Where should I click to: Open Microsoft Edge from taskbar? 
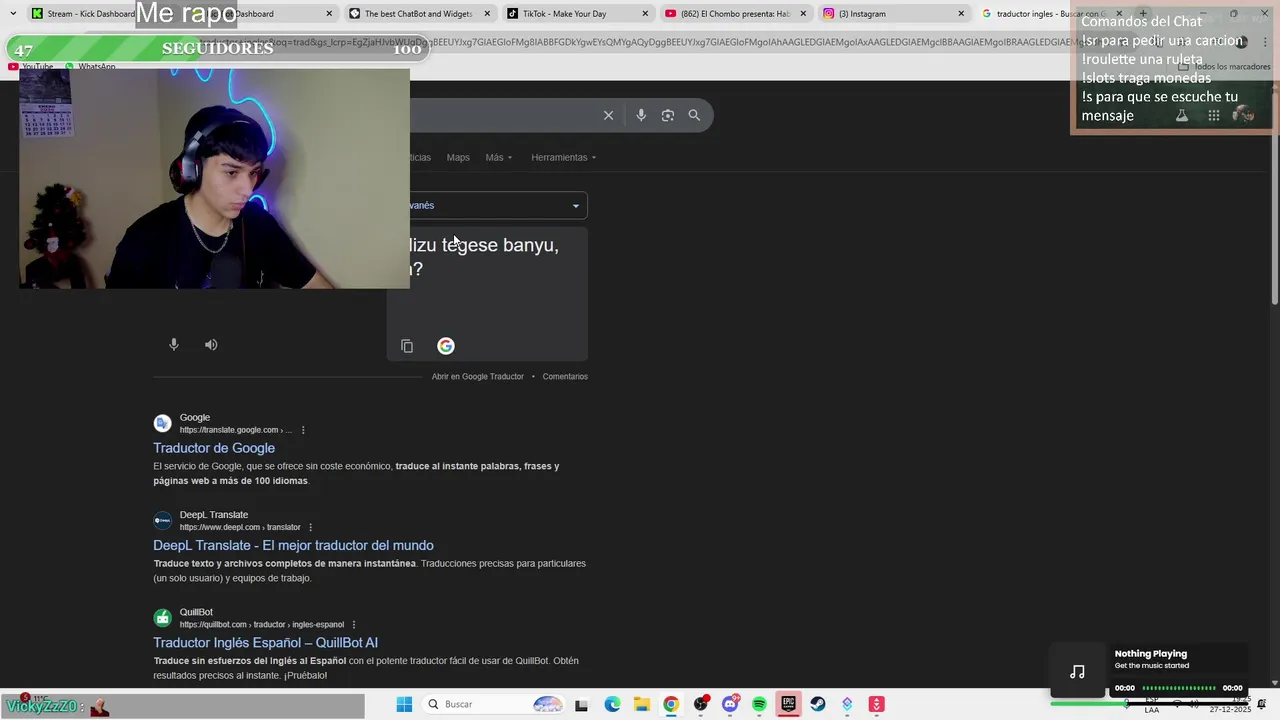612,704
